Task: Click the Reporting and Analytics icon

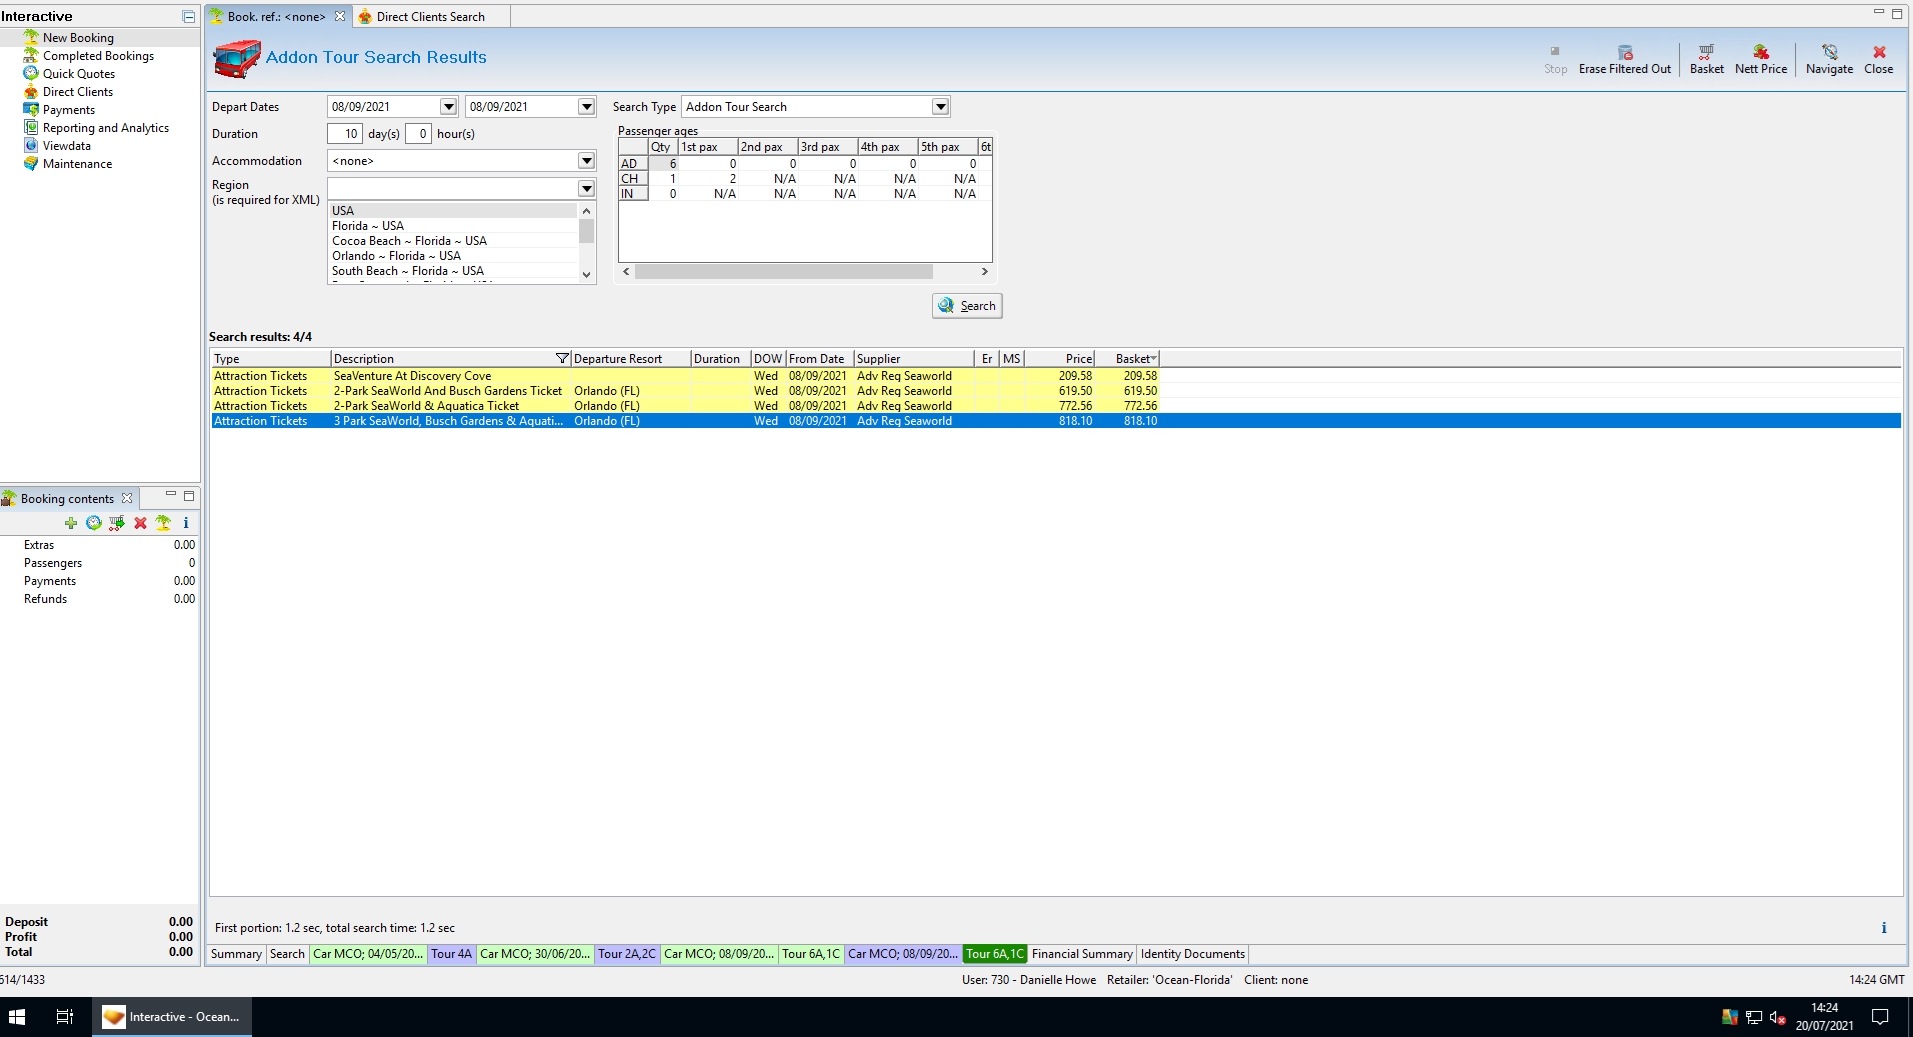Action: coord(31,128)
